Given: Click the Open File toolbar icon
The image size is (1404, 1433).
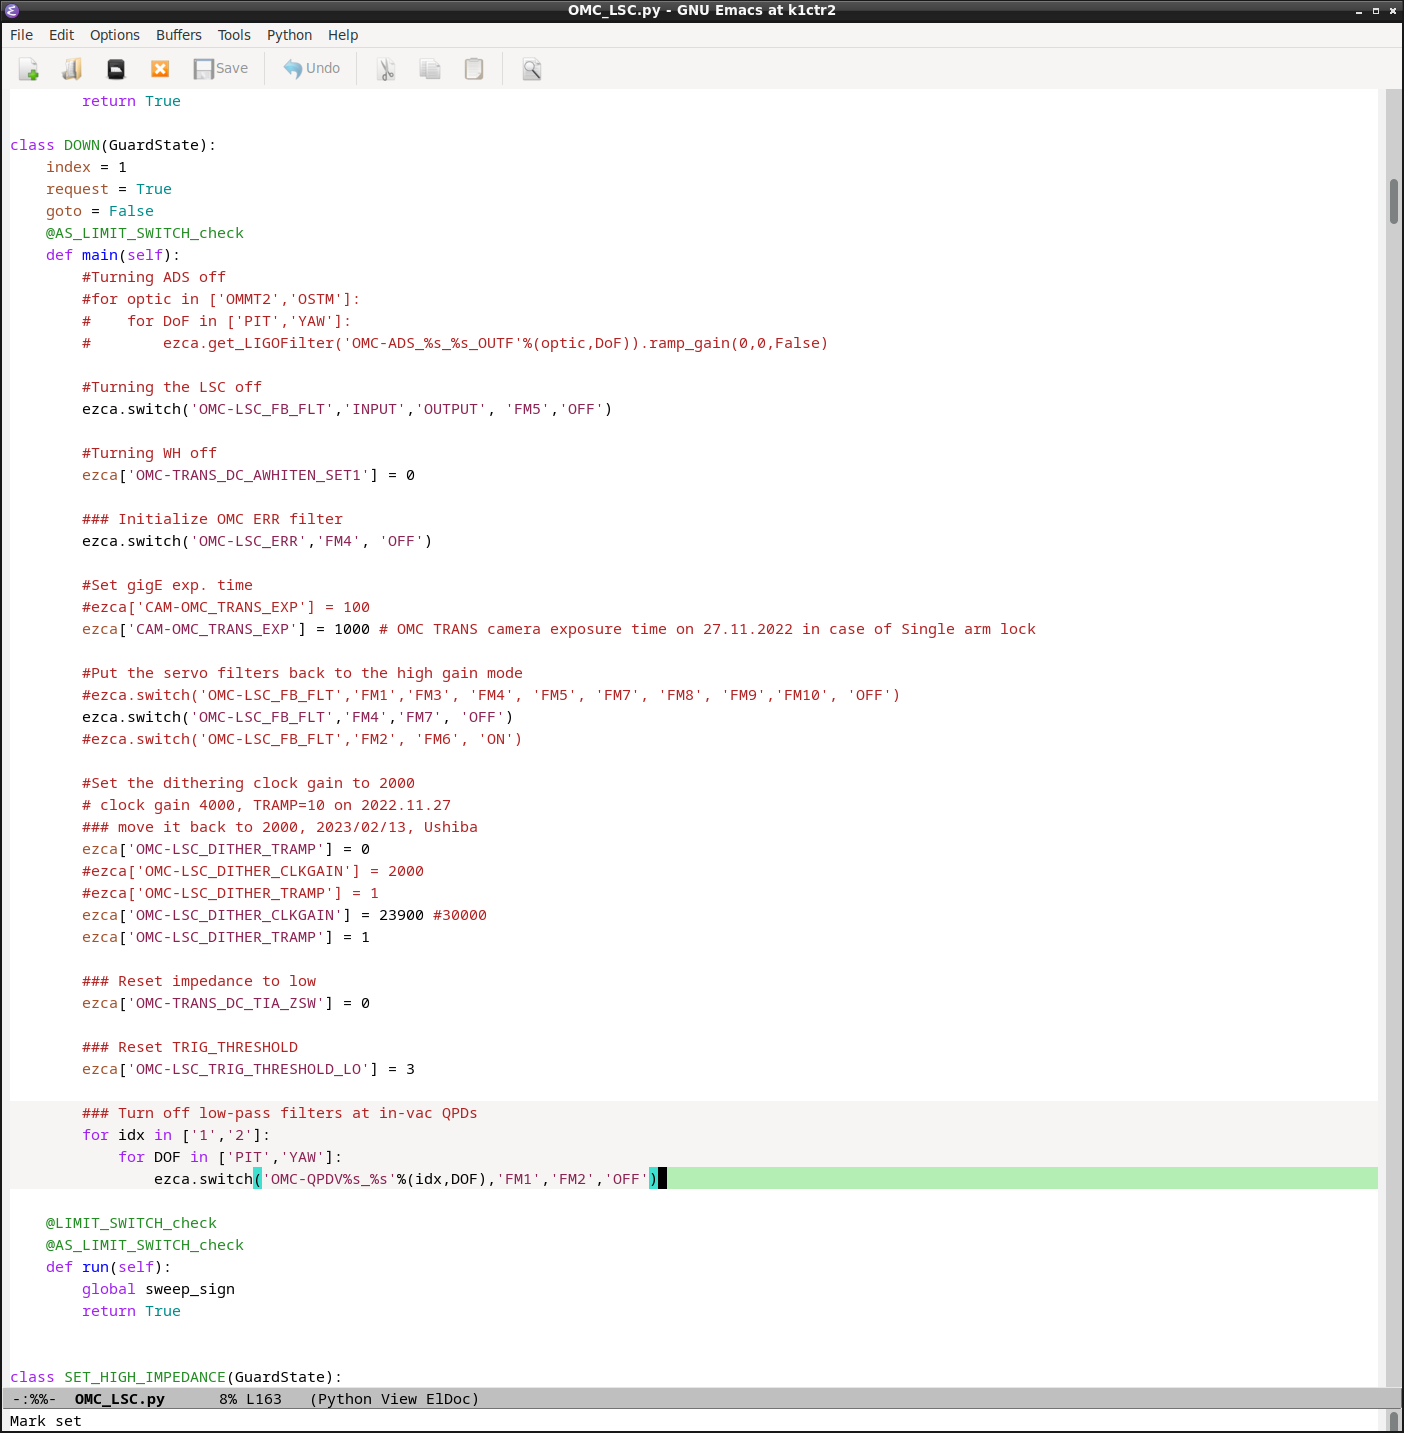Looking at the screenshot, I should [72, 69].
